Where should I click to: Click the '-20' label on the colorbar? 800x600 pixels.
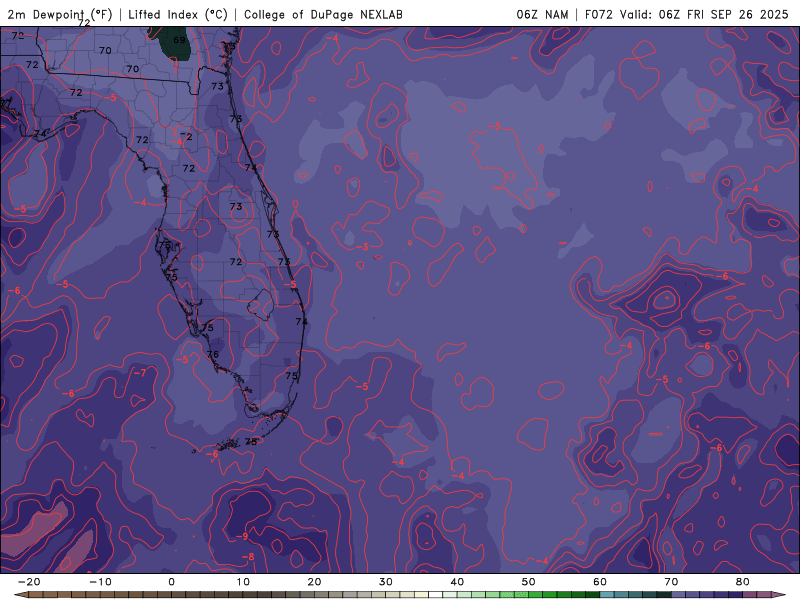29,582
